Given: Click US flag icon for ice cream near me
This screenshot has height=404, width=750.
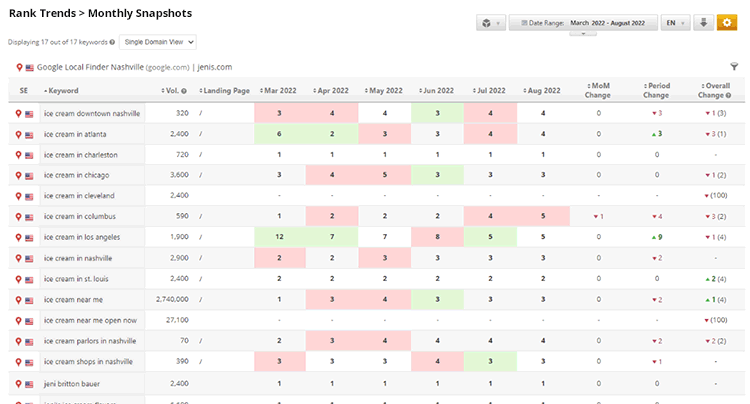Looking at the screenshot, I should [x=31, y=299].
